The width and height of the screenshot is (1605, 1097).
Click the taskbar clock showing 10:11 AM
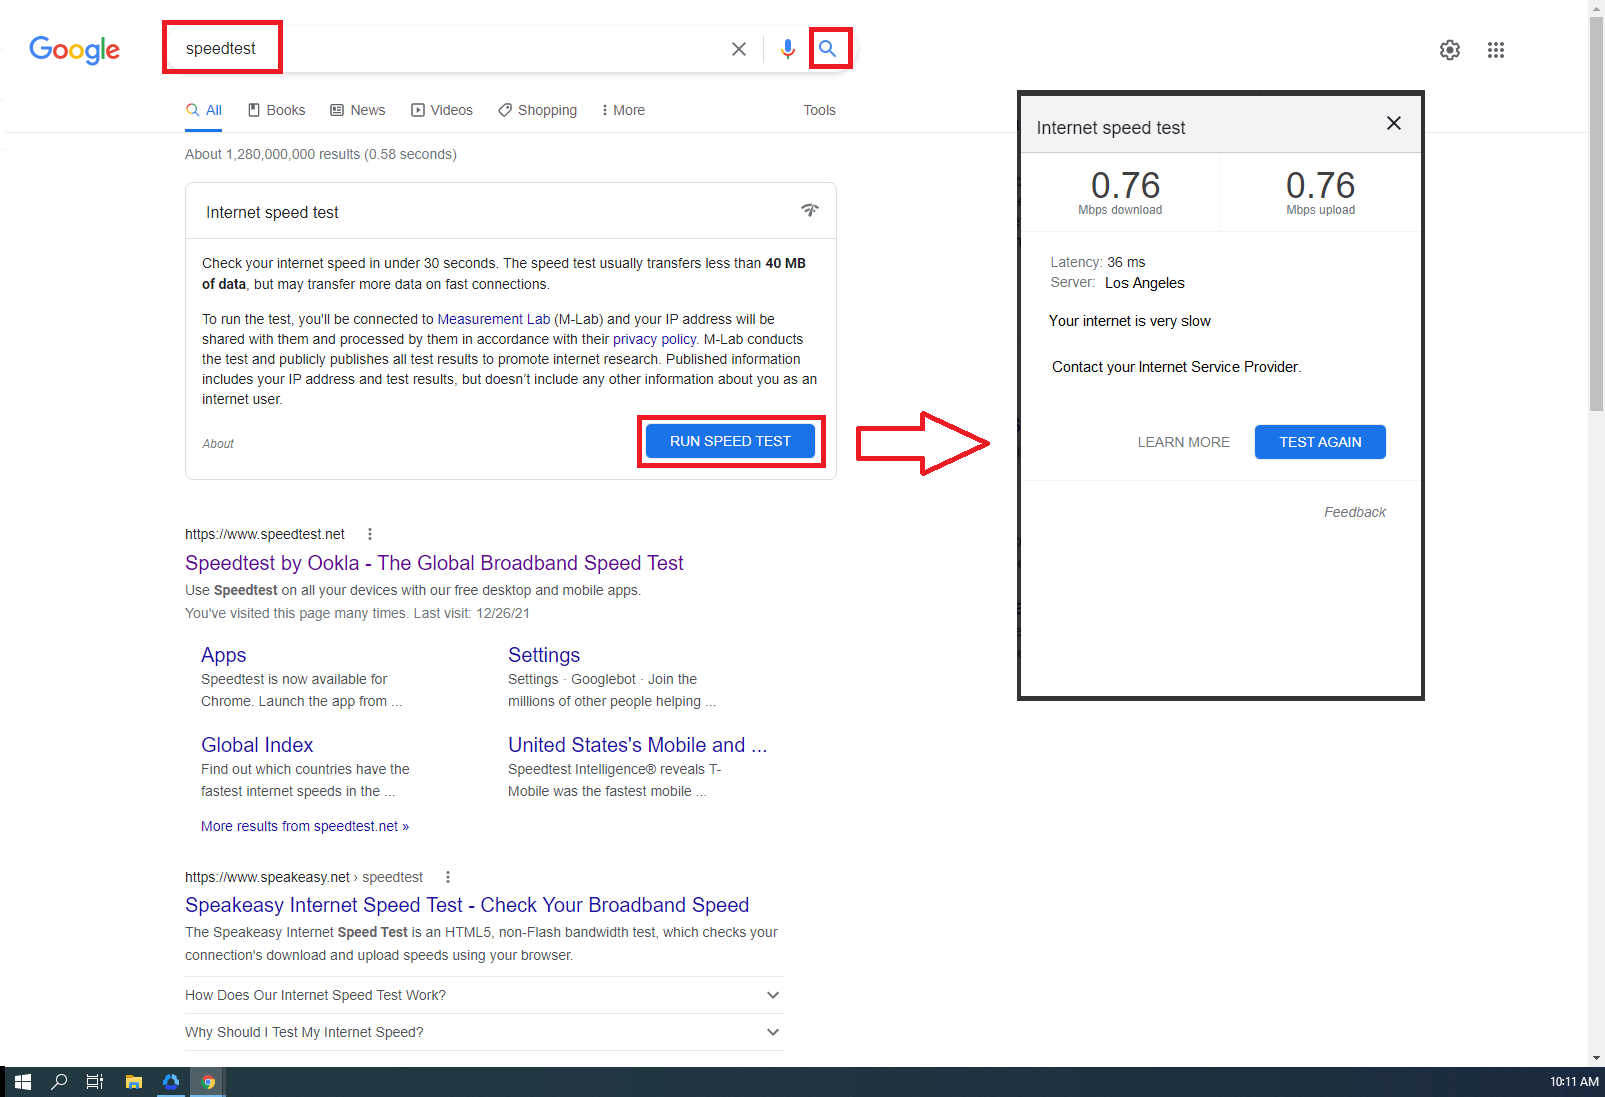point(1574,1082)
